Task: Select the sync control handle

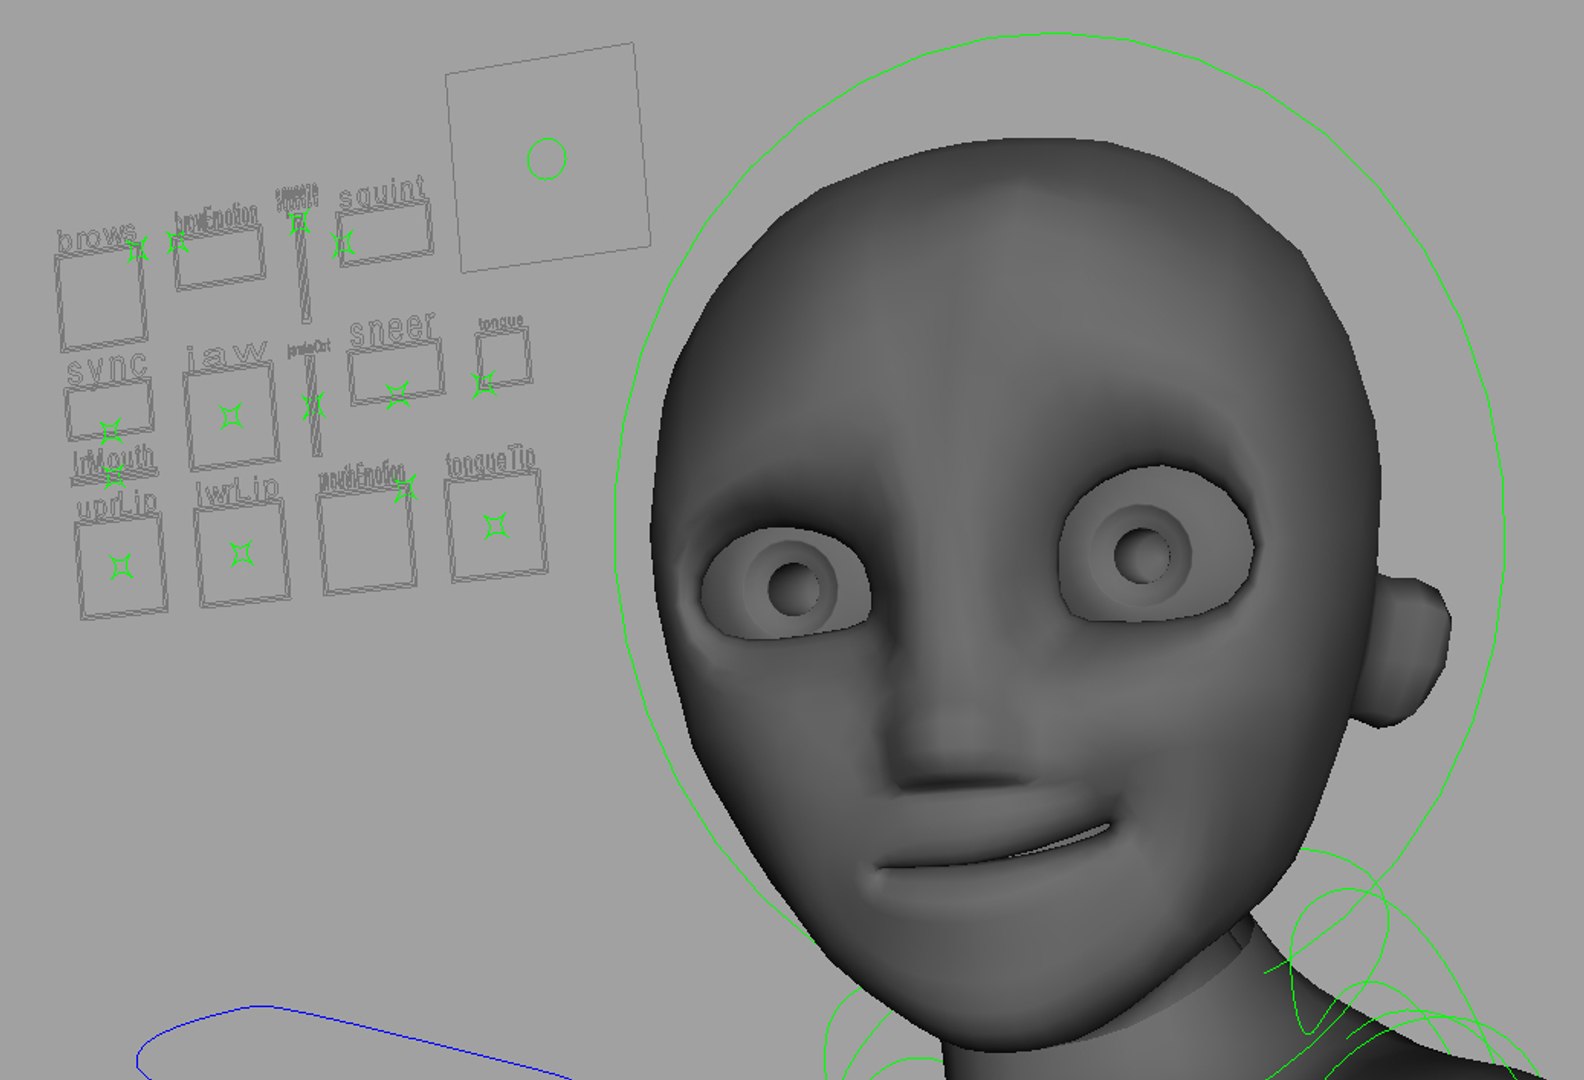Action: point(111,431)
